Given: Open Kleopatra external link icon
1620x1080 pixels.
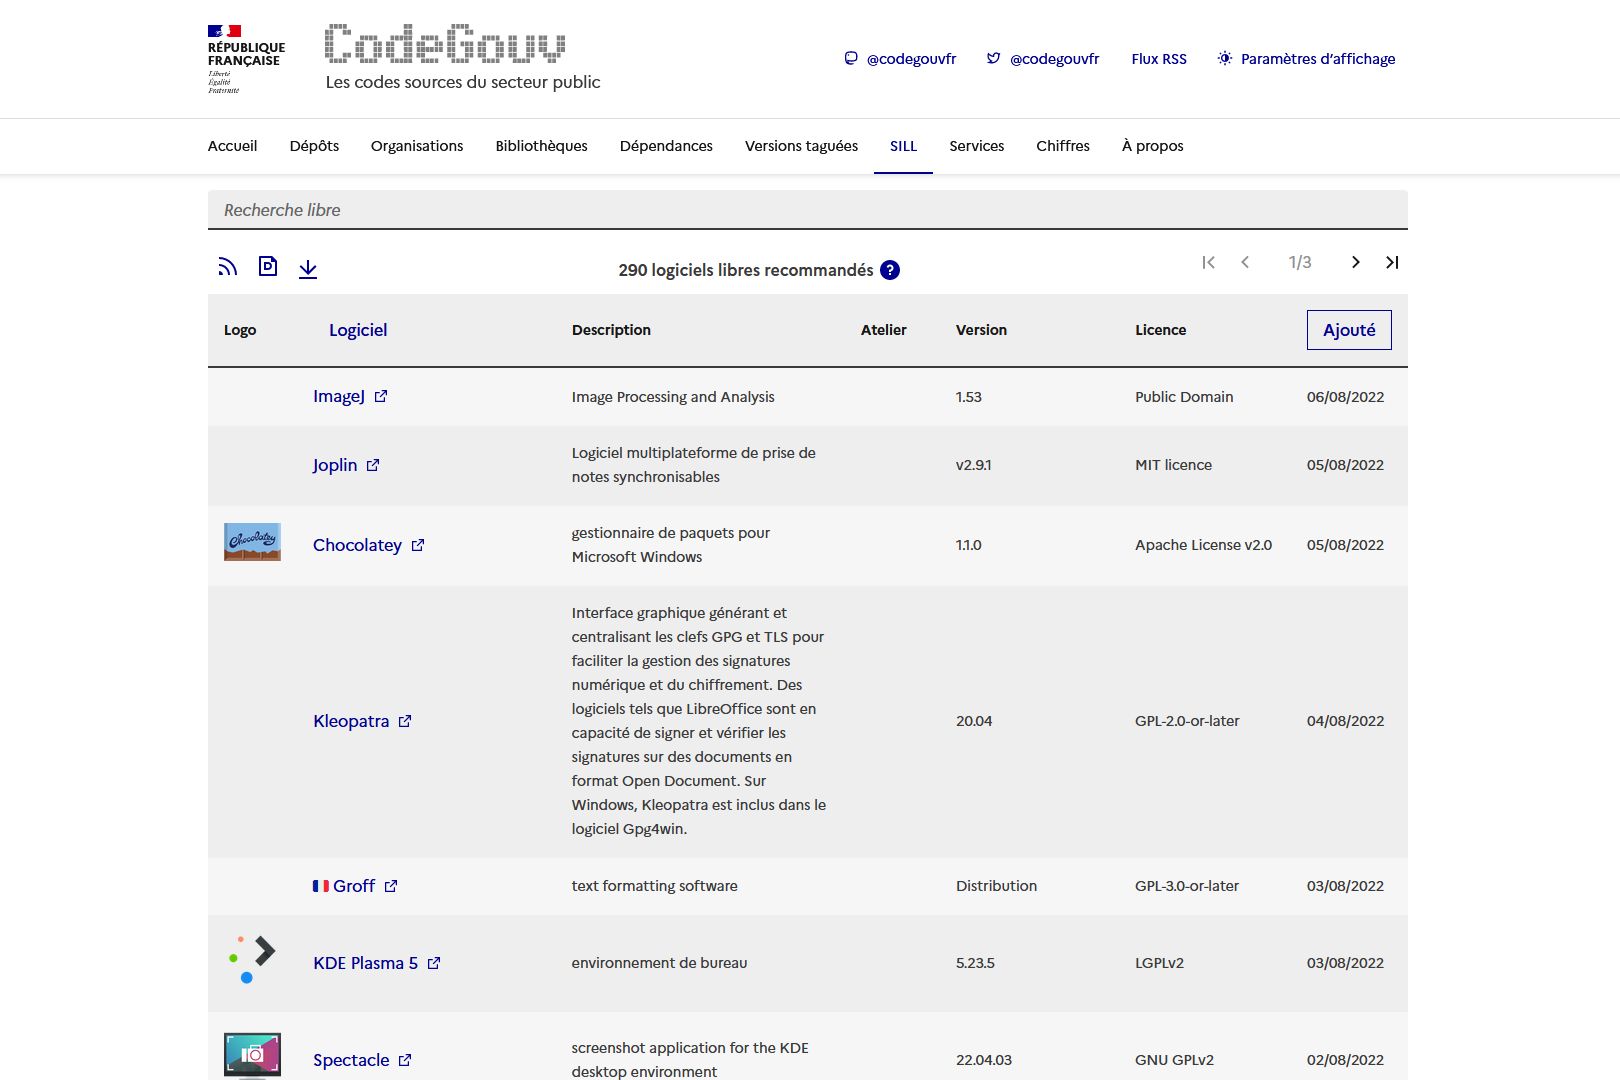Looking at the screenshot, I should pyautogui.click(x=405, y=721).
